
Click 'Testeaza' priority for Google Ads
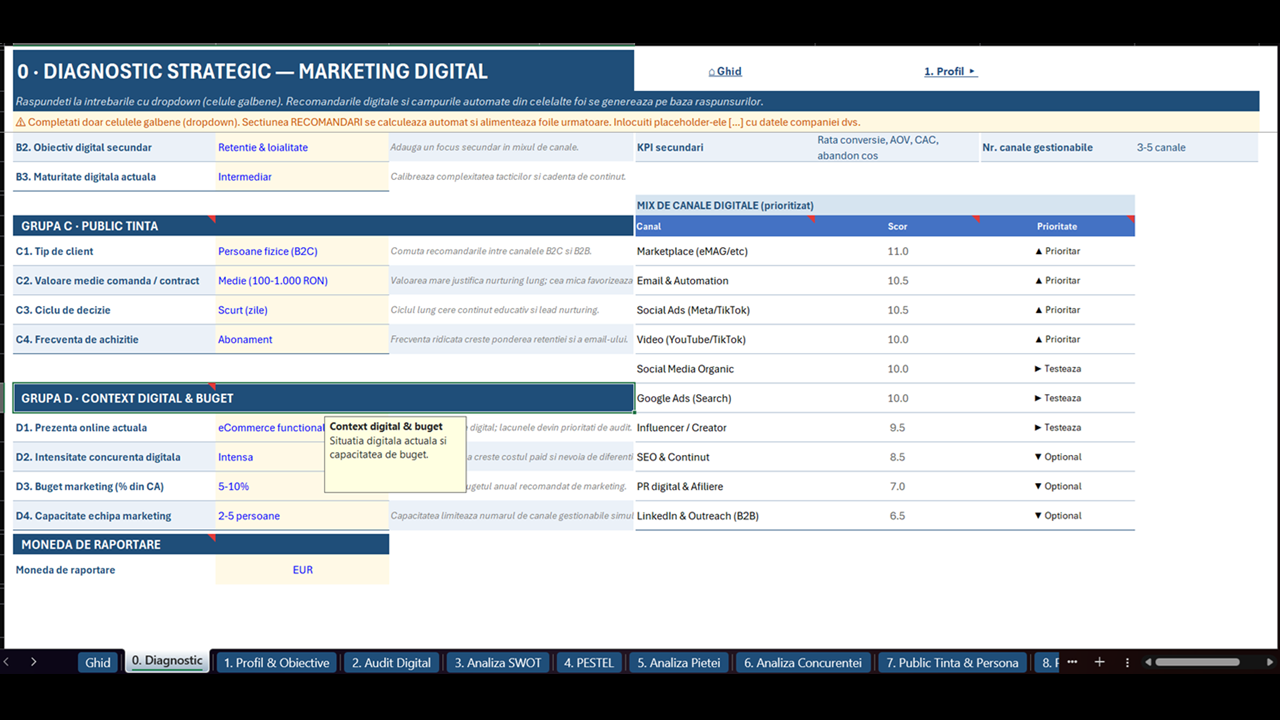click(x=1057, y=398)
